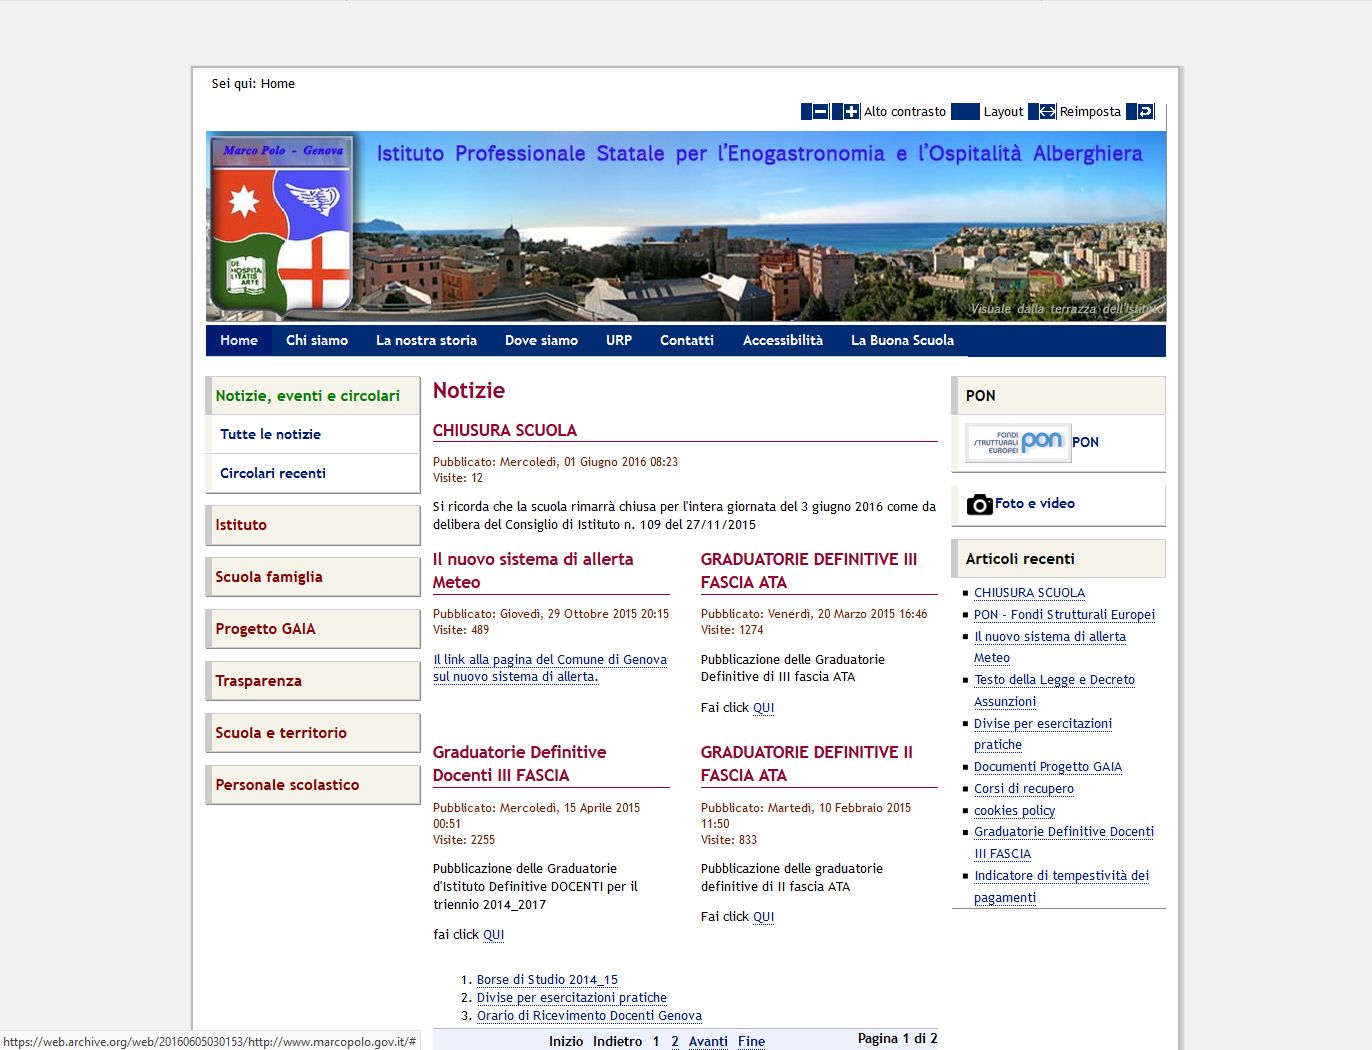Open Indicatore di tempestività dei pagamenti
The image size is (1372, 1050).
tap(1061, 886)
